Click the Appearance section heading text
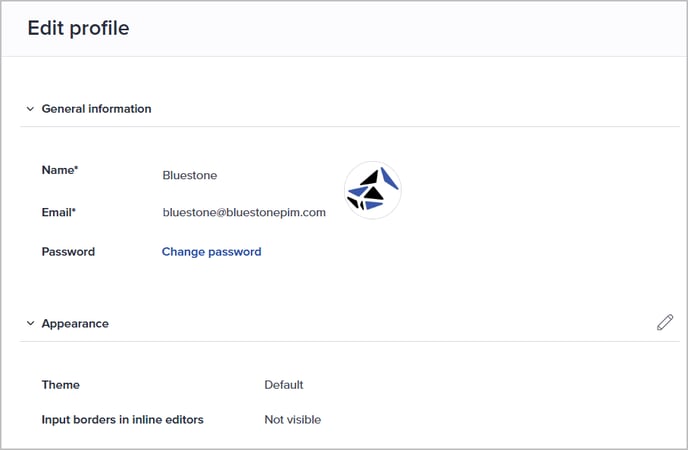This screenshot has width=688, height=450. click(75, 324)
